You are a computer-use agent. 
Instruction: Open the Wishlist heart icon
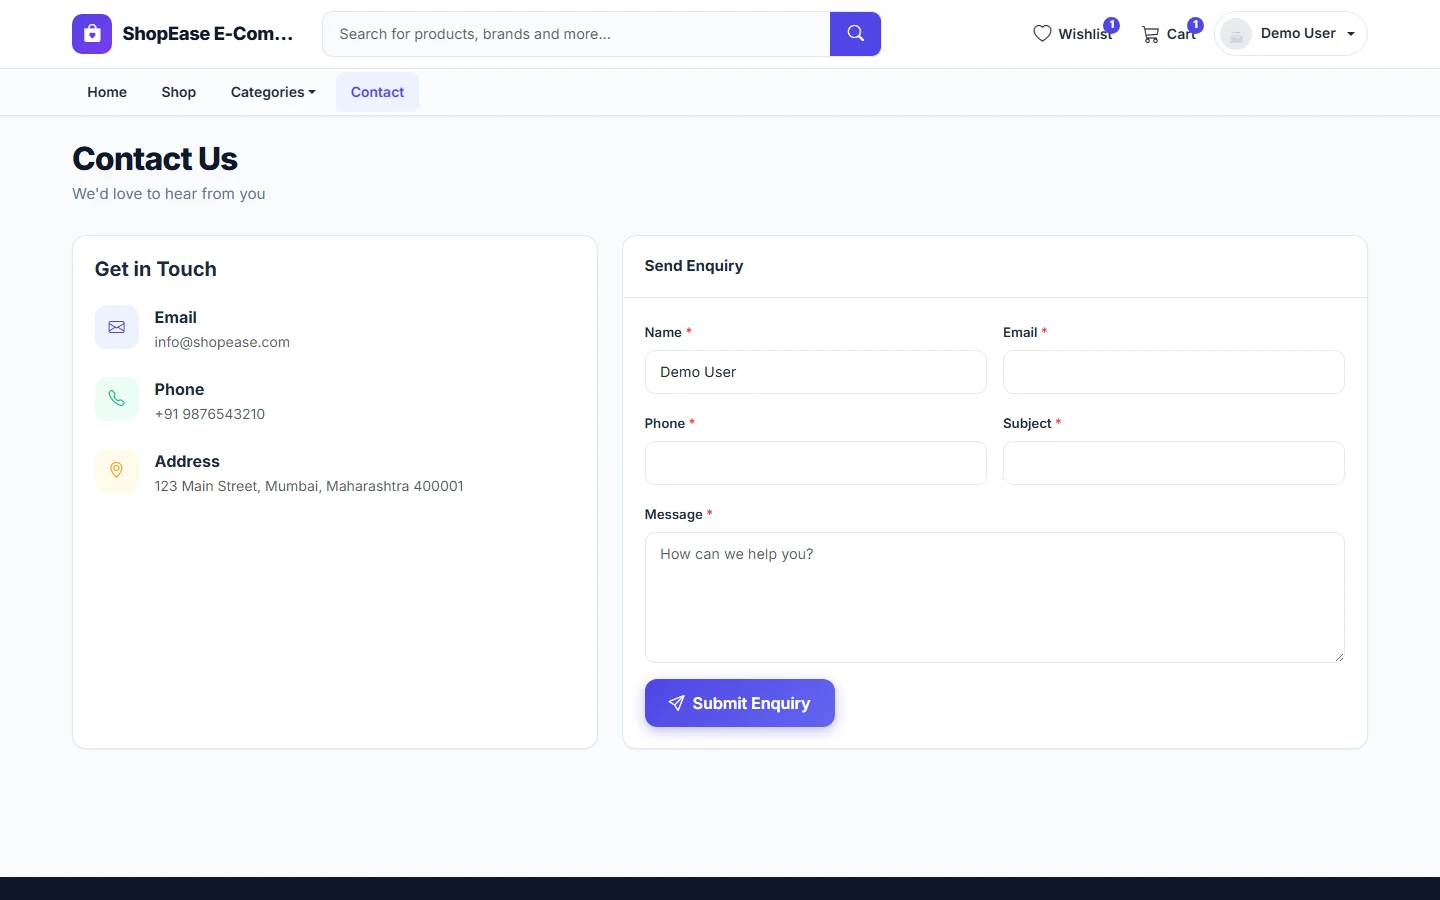click(x=1042, y=34)
